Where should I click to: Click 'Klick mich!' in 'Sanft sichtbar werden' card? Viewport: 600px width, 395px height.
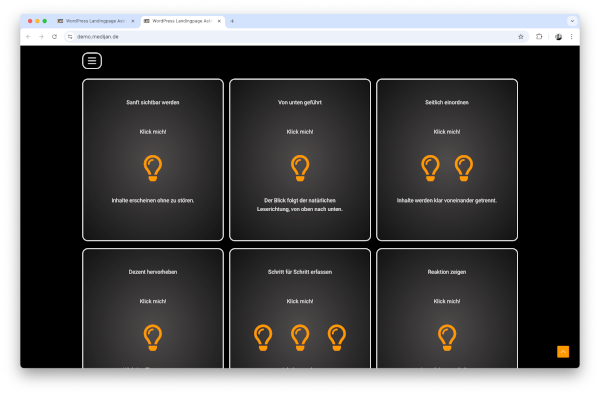153,132
